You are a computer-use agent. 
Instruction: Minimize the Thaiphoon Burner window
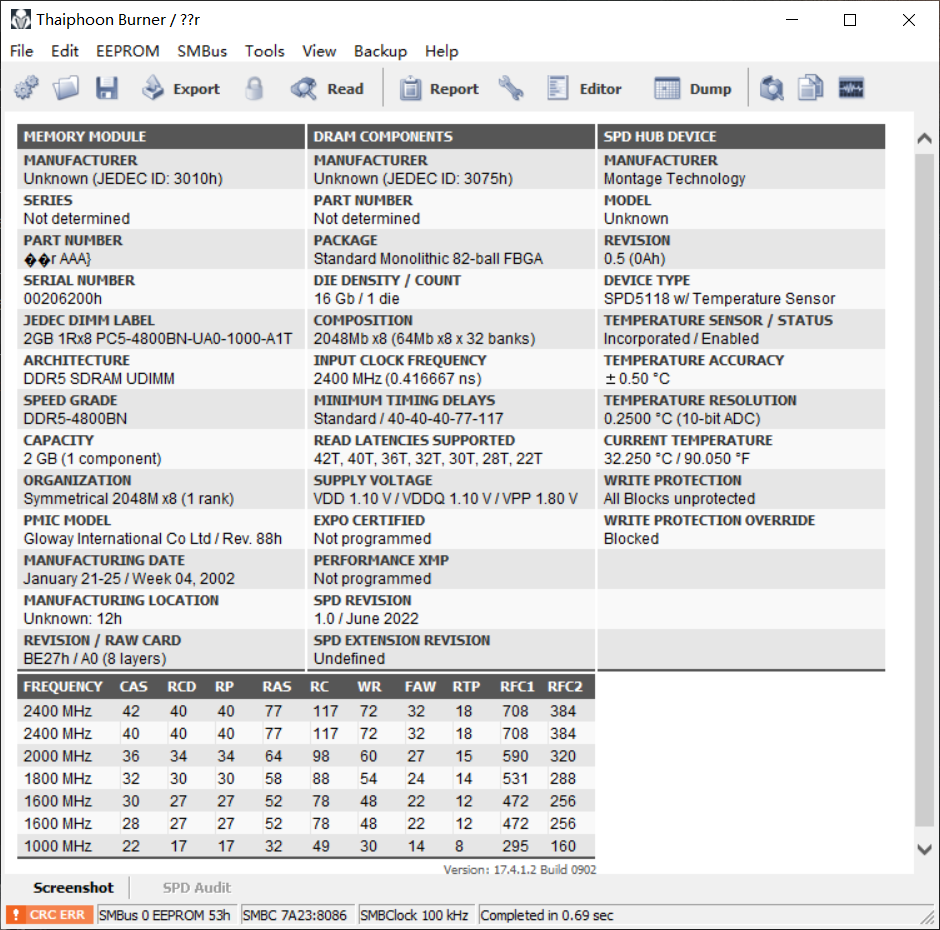point(792,20)
